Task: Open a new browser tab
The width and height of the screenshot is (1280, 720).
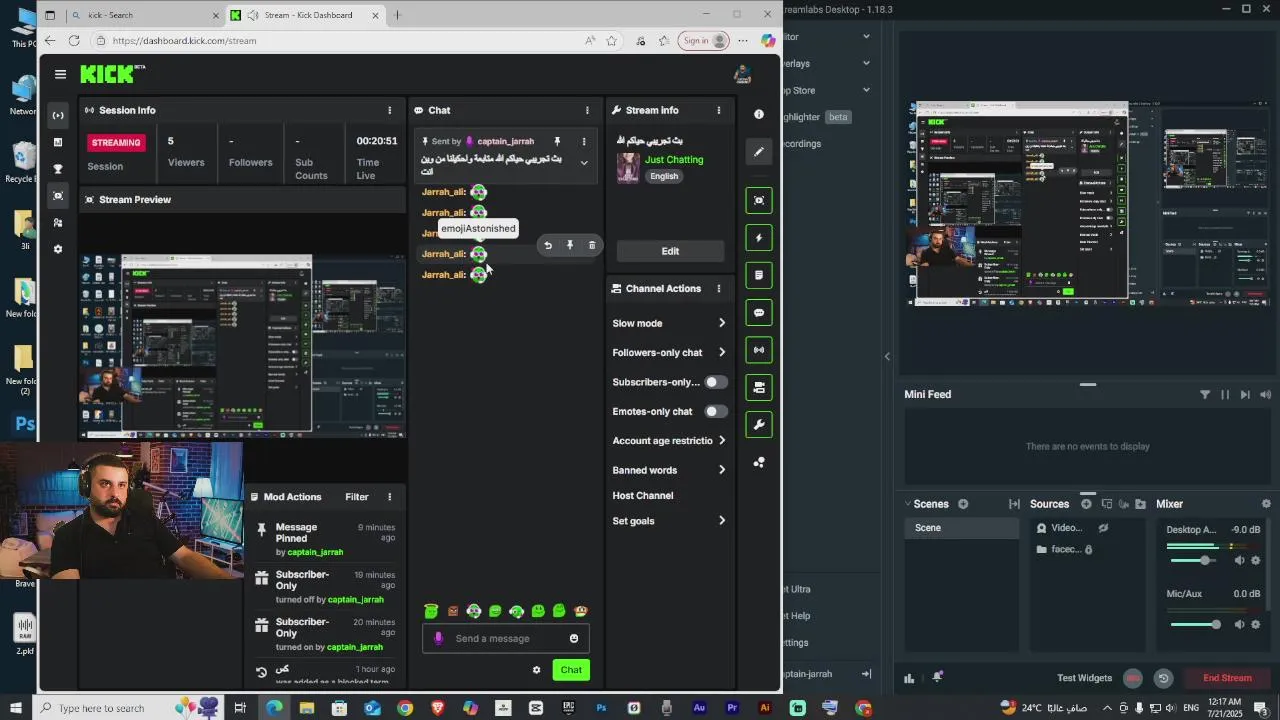Action: click(398, 15)
